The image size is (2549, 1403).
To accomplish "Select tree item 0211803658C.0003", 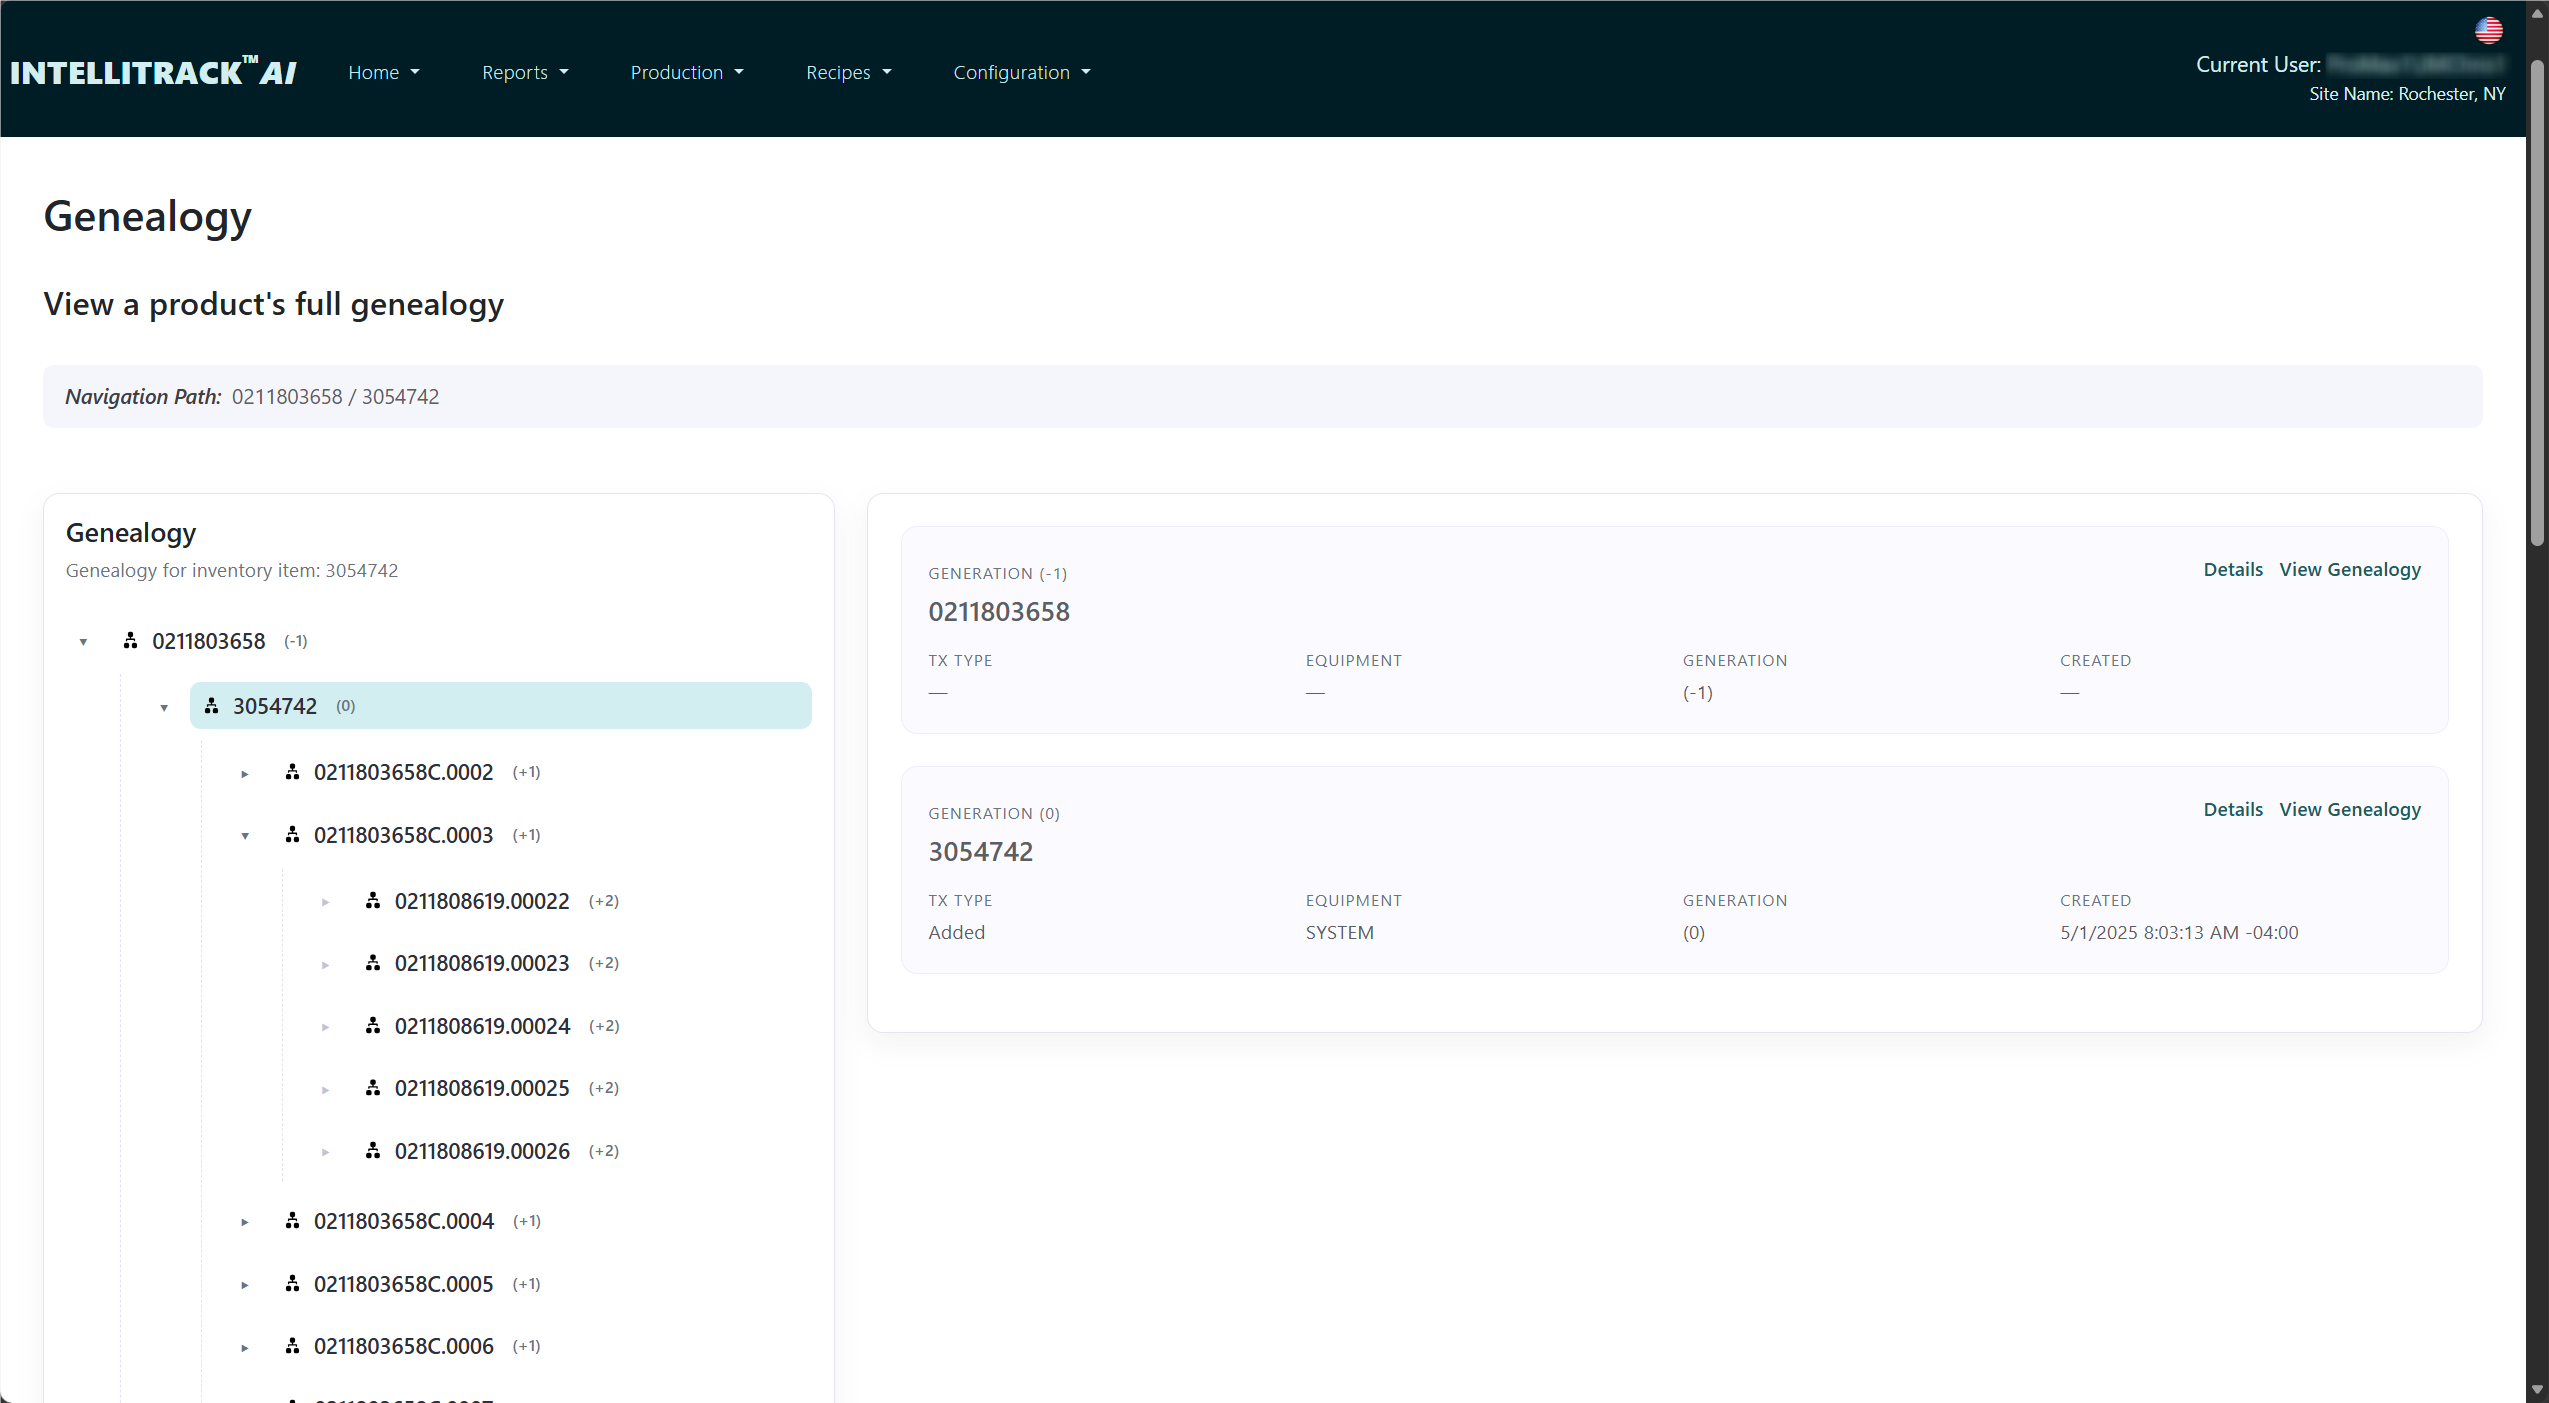I will pyautogui.click(x=403, y=835).
